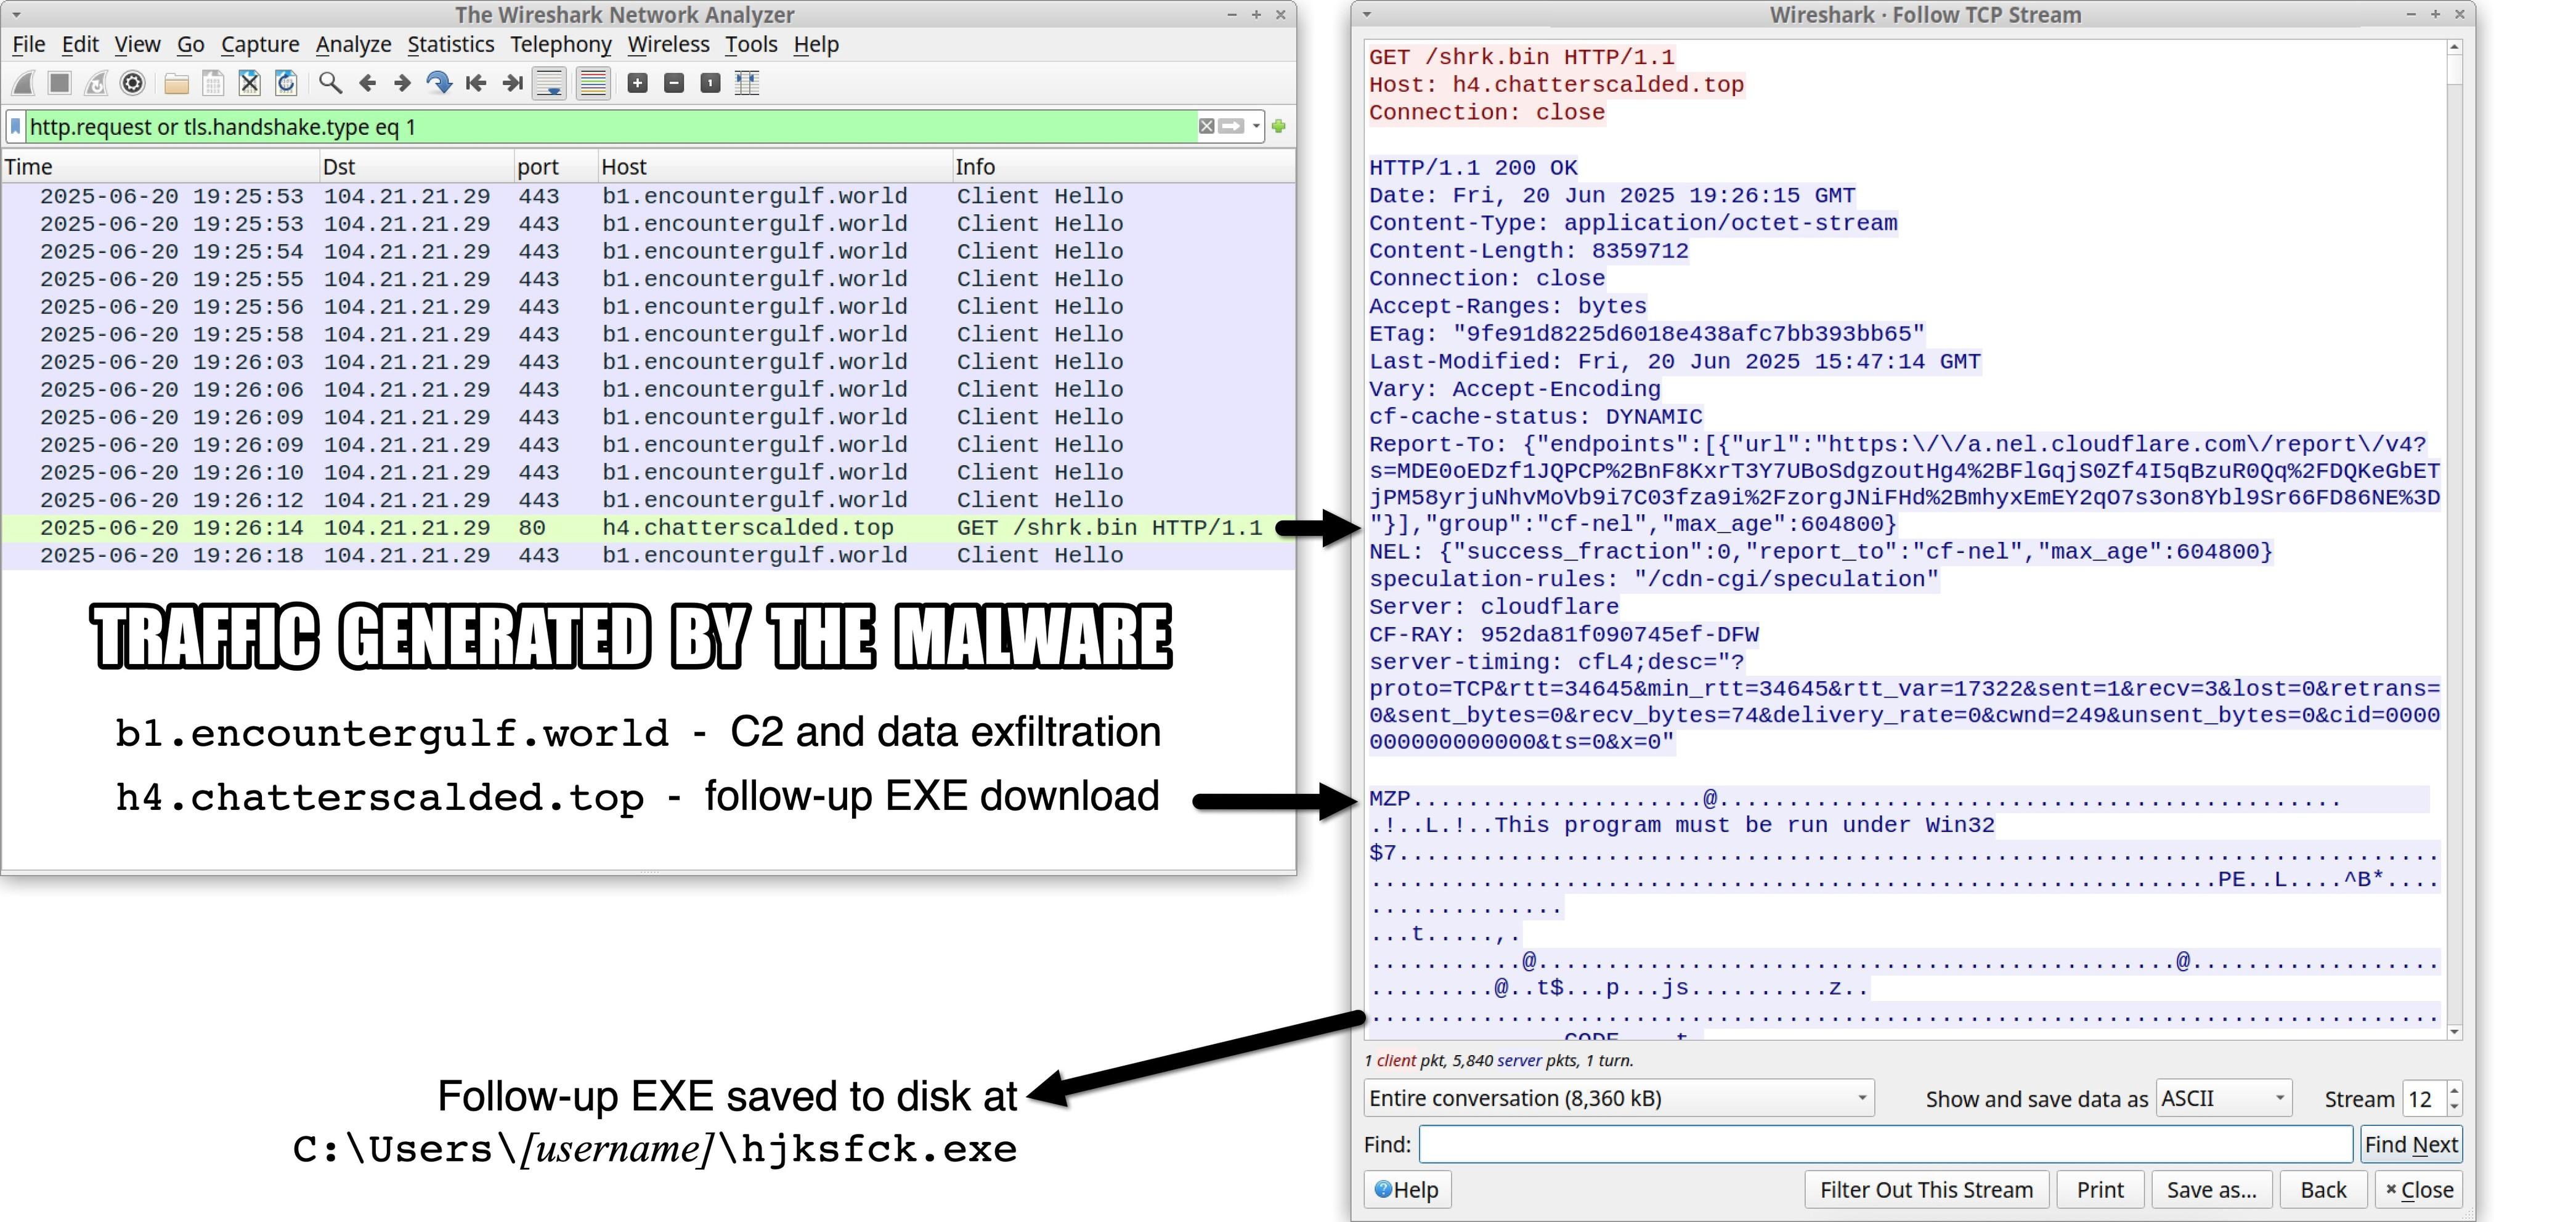Open the display filter history dropdown

(x=1256, y=126)
